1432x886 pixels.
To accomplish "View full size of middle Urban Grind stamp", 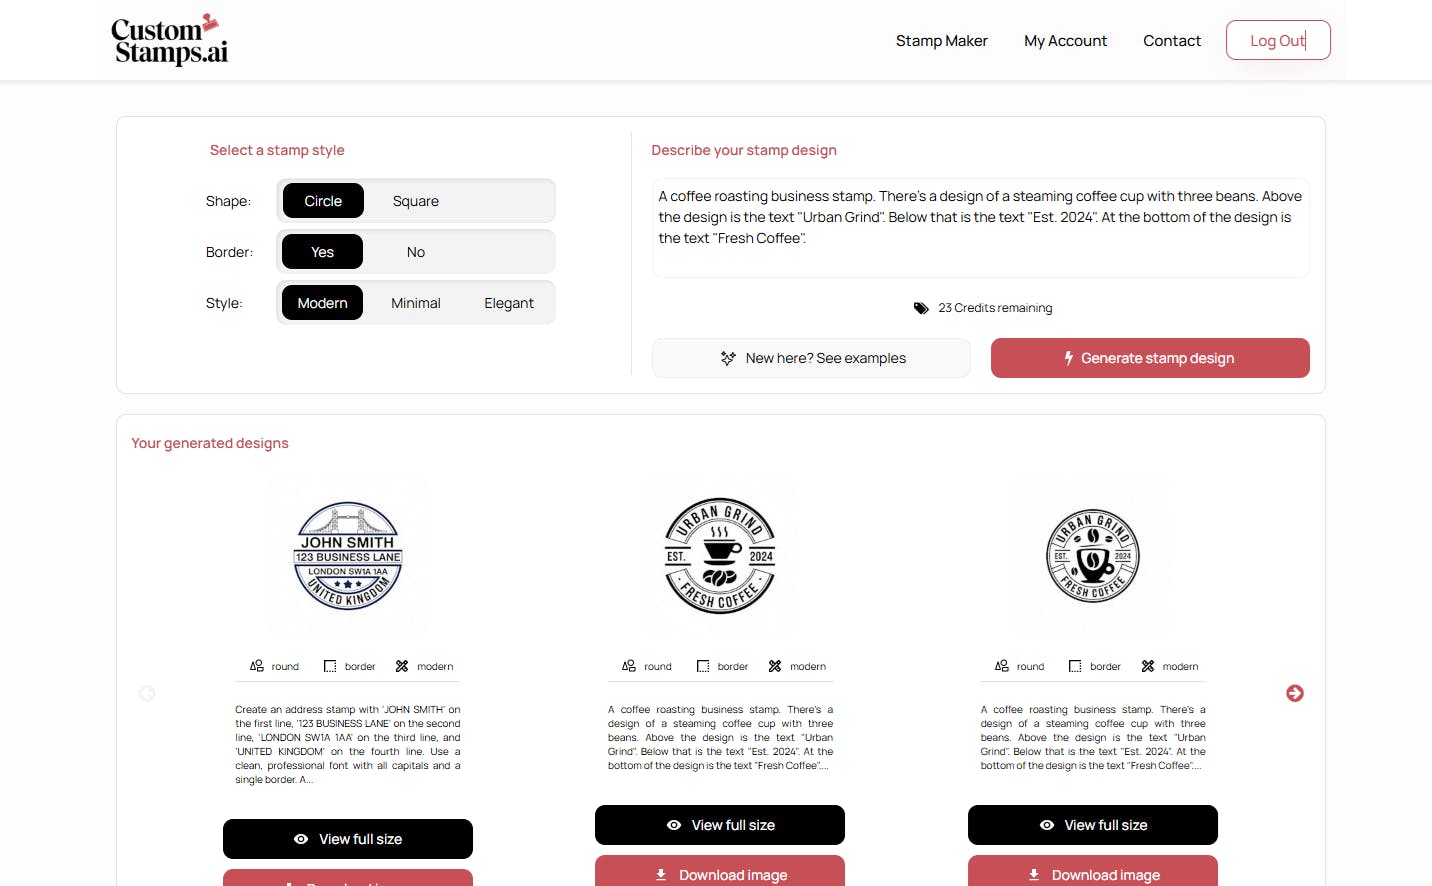I will point(720,825).
